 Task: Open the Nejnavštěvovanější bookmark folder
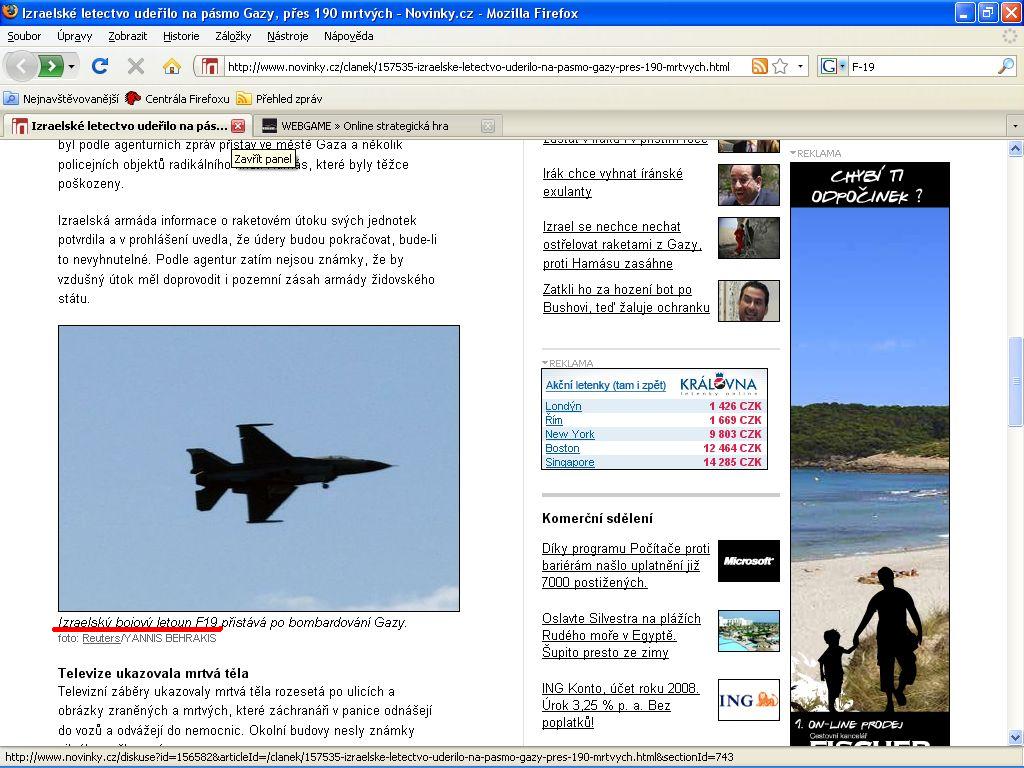point(61,99)
